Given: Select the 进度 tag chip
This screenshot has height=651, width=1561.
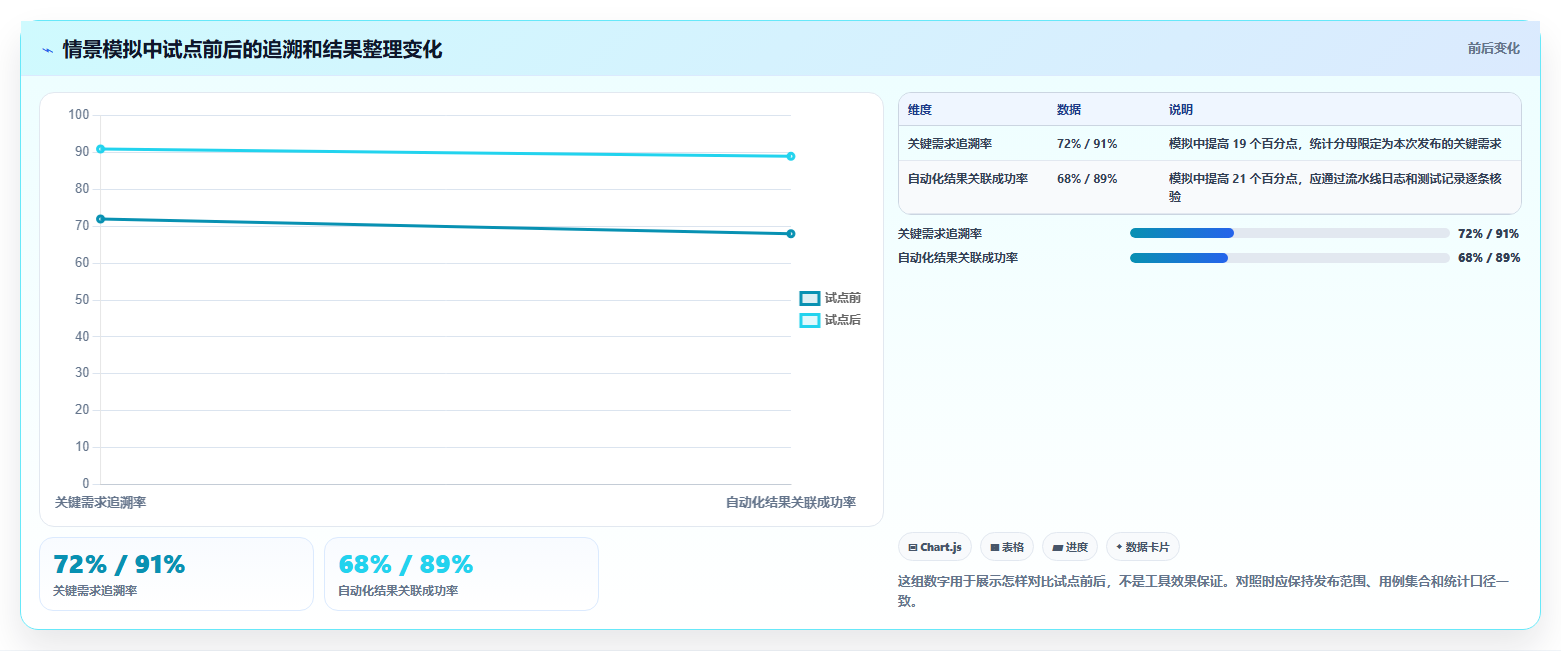Looking at the screenshot, I should 1070,547.
